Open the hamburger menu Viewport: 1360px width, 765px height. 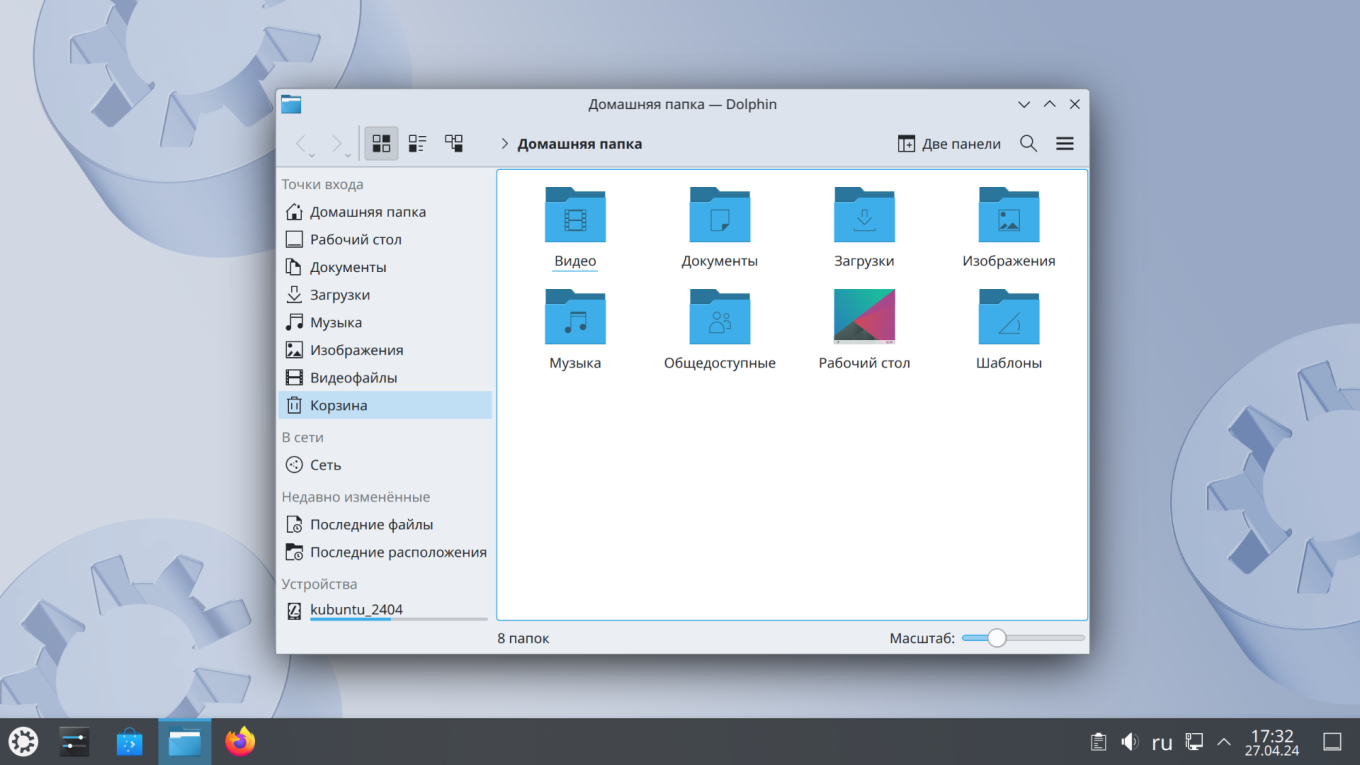click(x=1065, y=143)
